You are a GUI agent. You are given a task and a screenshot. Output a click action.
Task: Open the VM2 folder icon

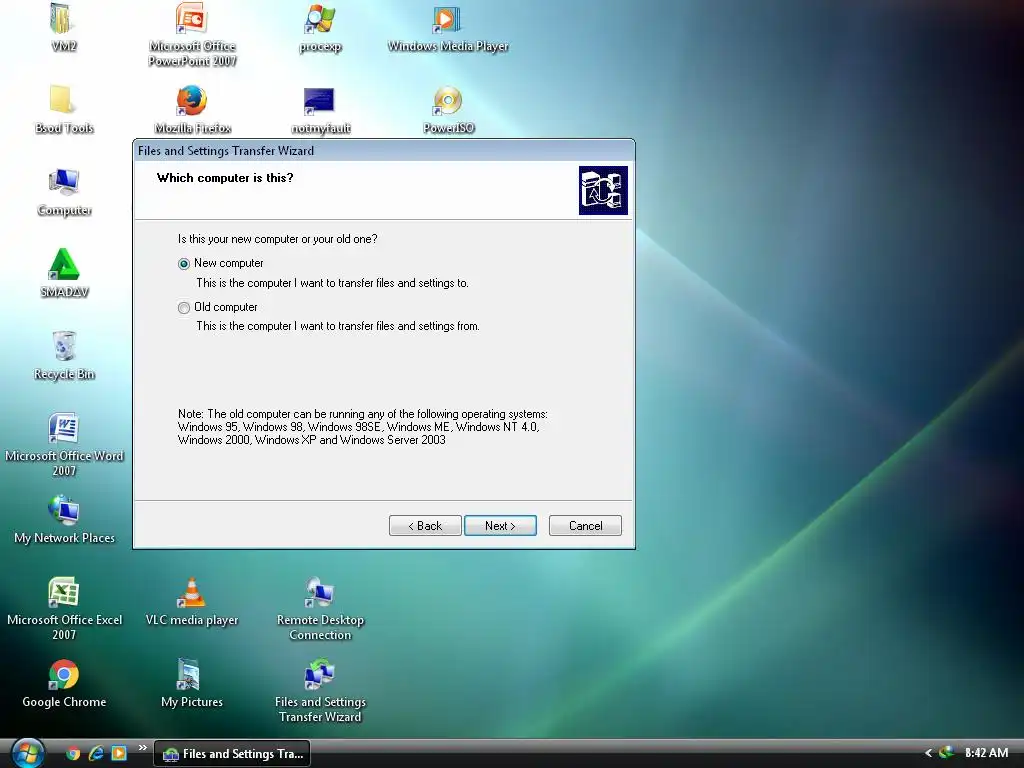click(x=62, y=18)
